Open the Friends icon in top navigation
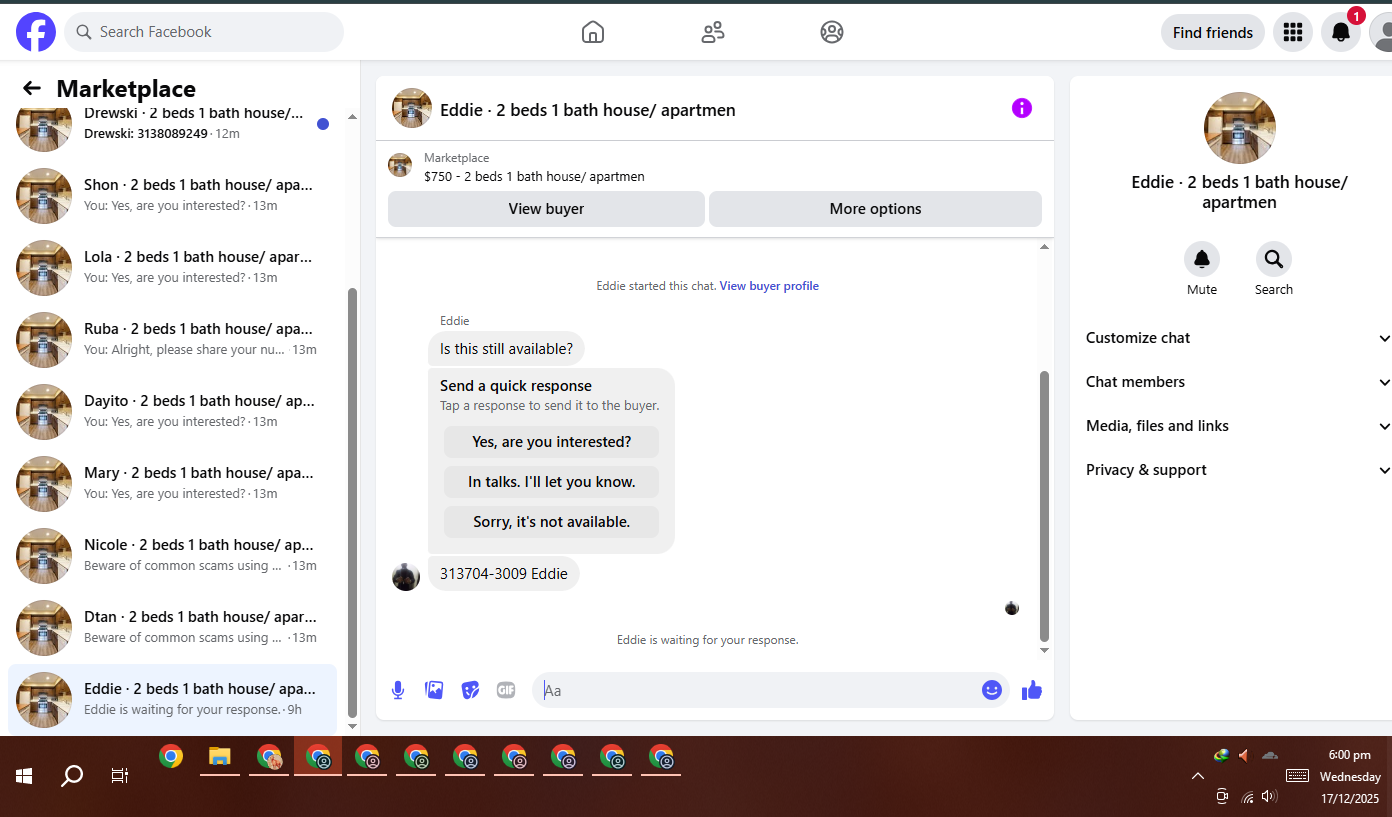The width and height of the screenshot is (1392, 817). (x=713, y=32)
